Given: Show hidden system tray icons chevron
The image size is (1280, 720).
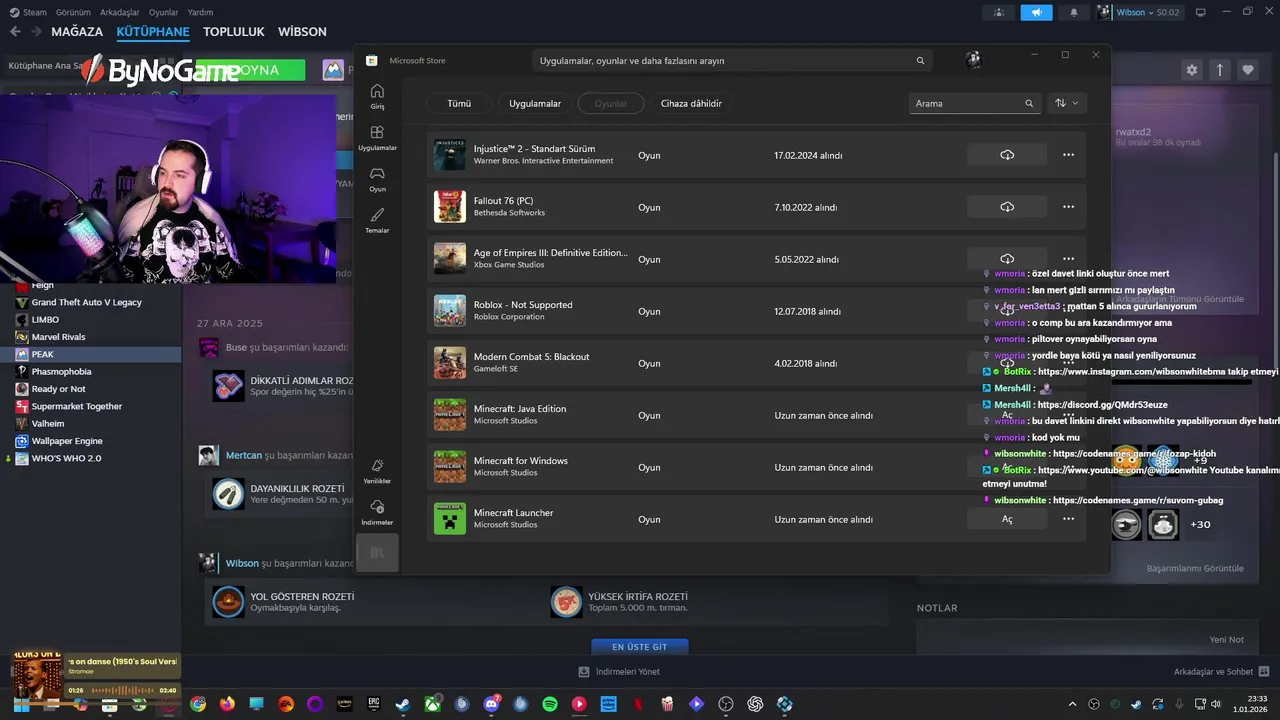Looking at the screenshot, I should (1072, 704).
